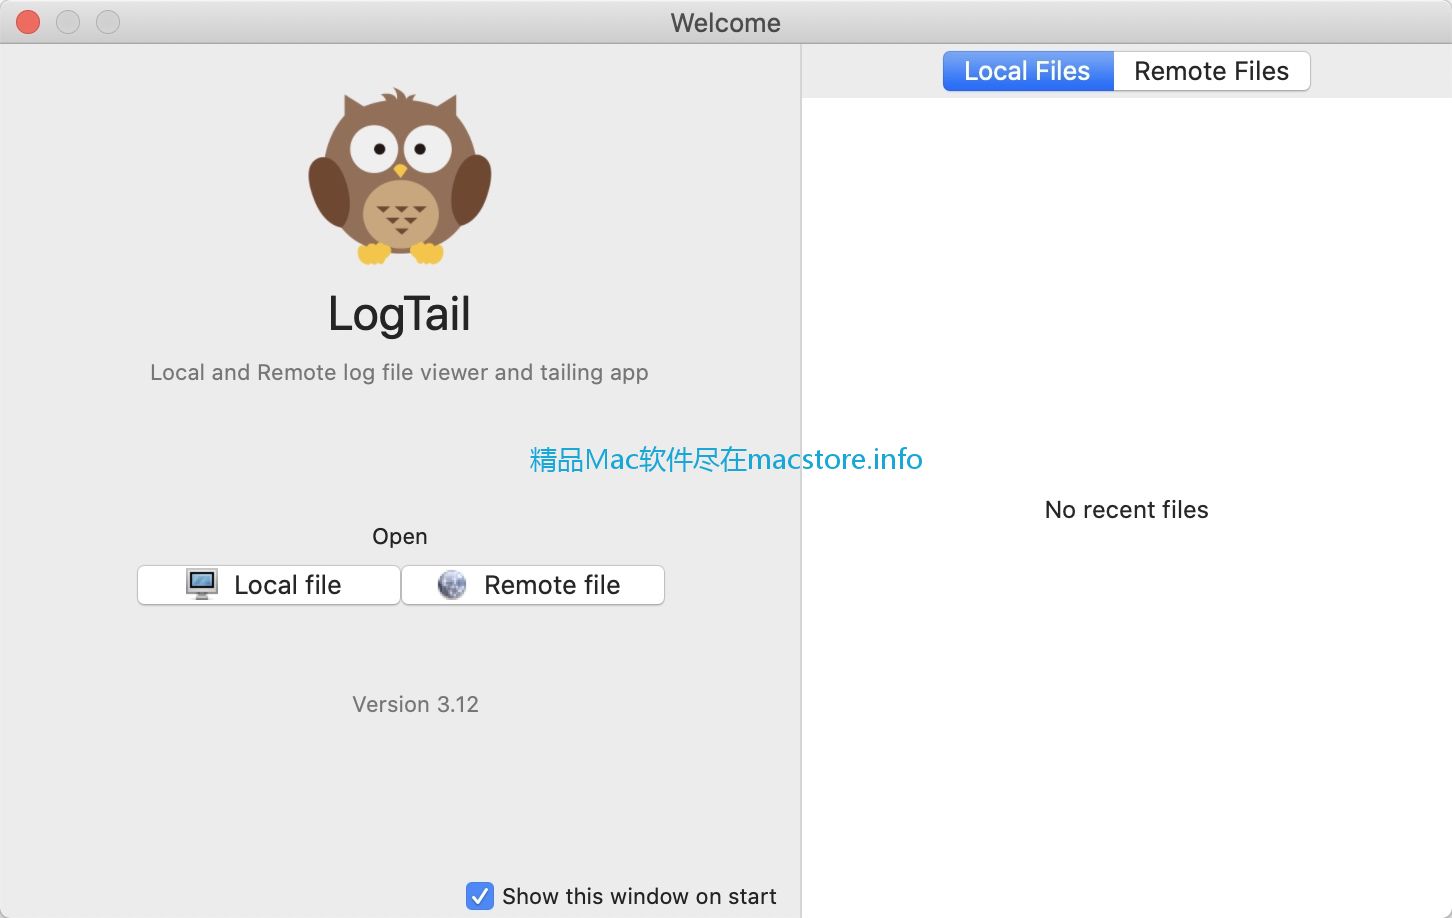Click the Open label above buttons
Viewport: 1452px width, 918px height.
399,537
